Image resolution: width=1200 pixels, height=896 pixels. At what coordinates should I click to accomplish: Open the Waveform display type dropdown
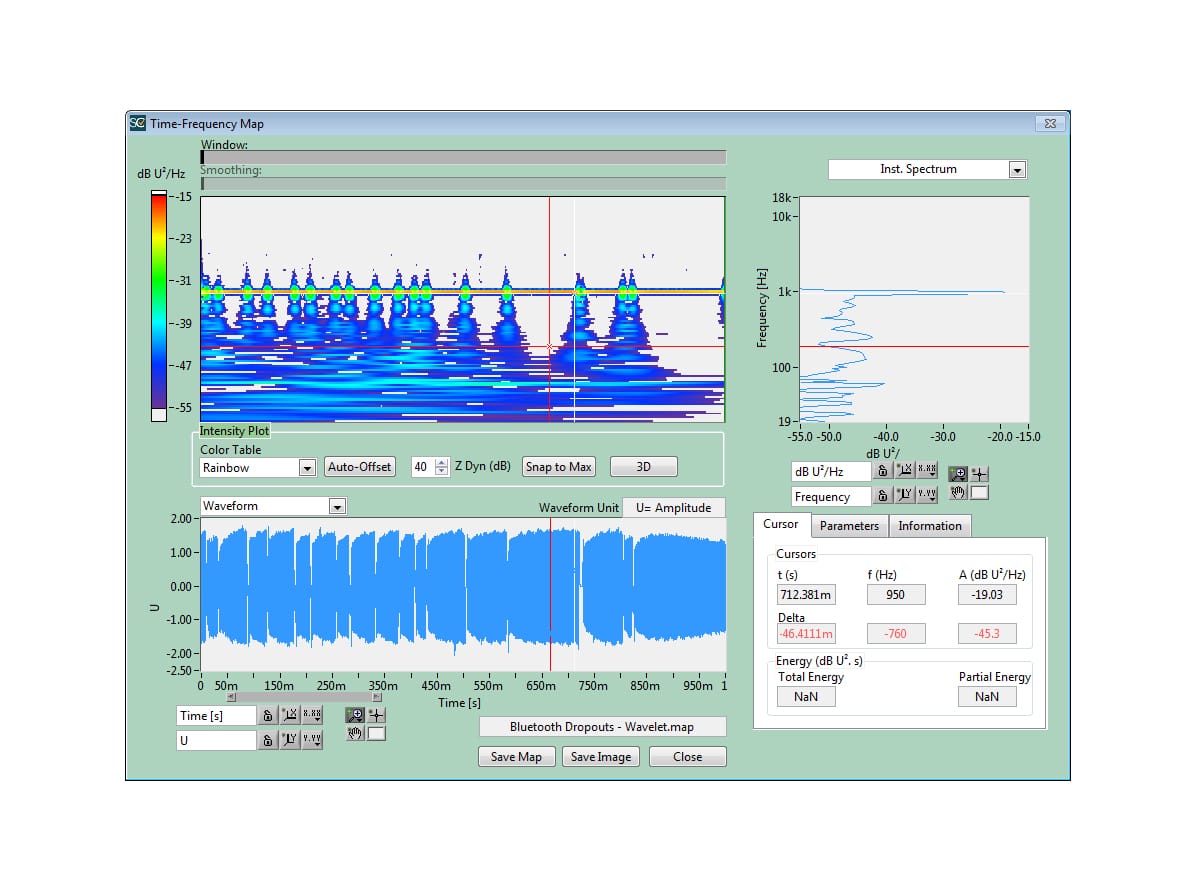tap(337, 506)
